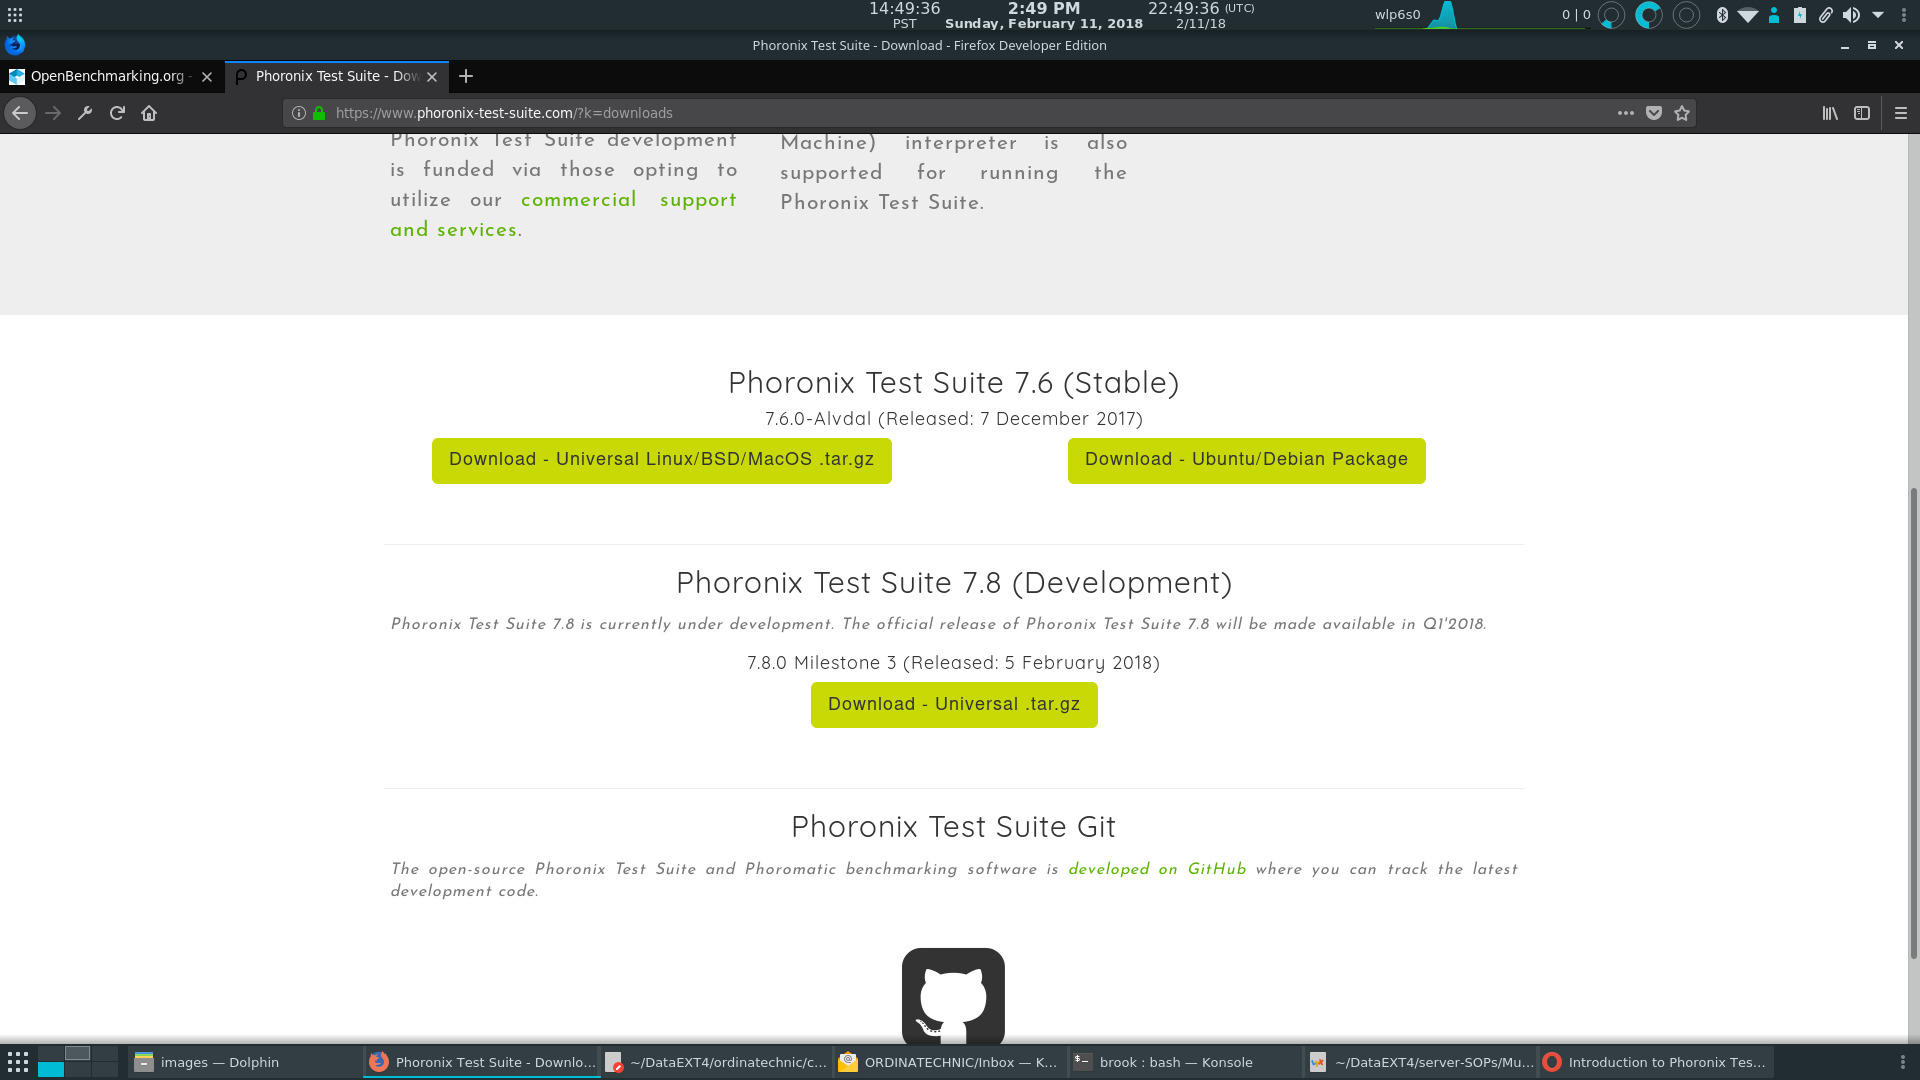Image resolution: width=1920 pixels, height=1080 pixels.
Task: Switch to Introduction to Phoronix Test taskbar window
Action: click(x=1655, y=1062)
